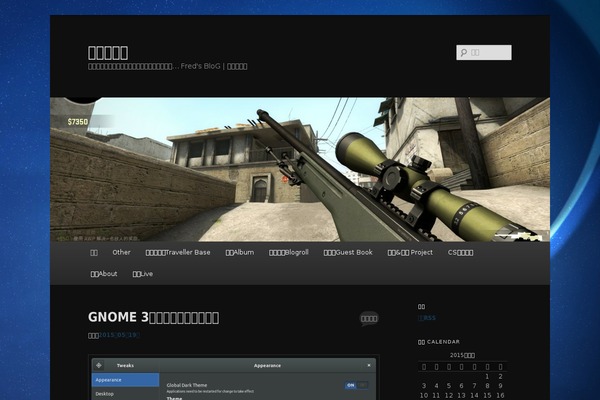600x400 pixels.
Task: Click the CALENDAR widget heading
Action: [x=439, y=342]
